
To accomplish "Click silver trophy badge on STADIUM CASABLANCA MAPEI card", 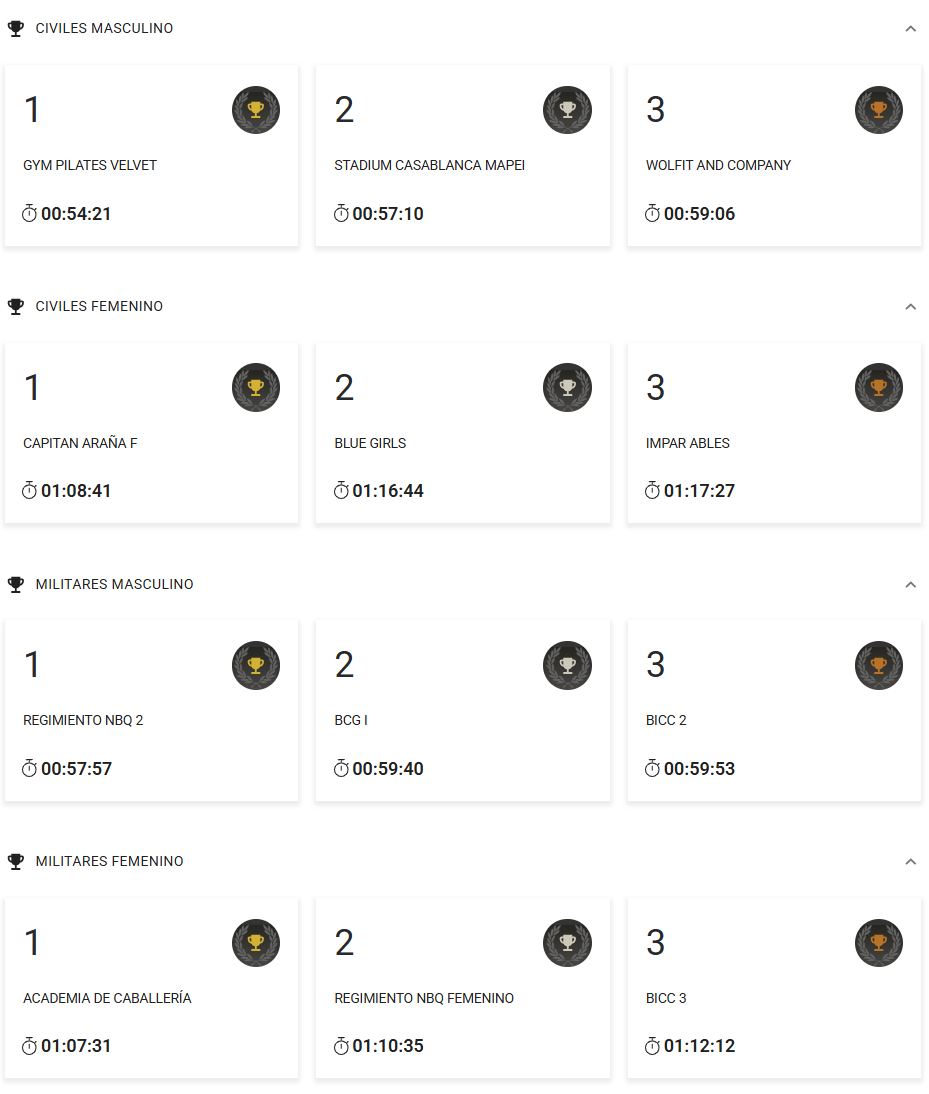I will click(567, 110).
